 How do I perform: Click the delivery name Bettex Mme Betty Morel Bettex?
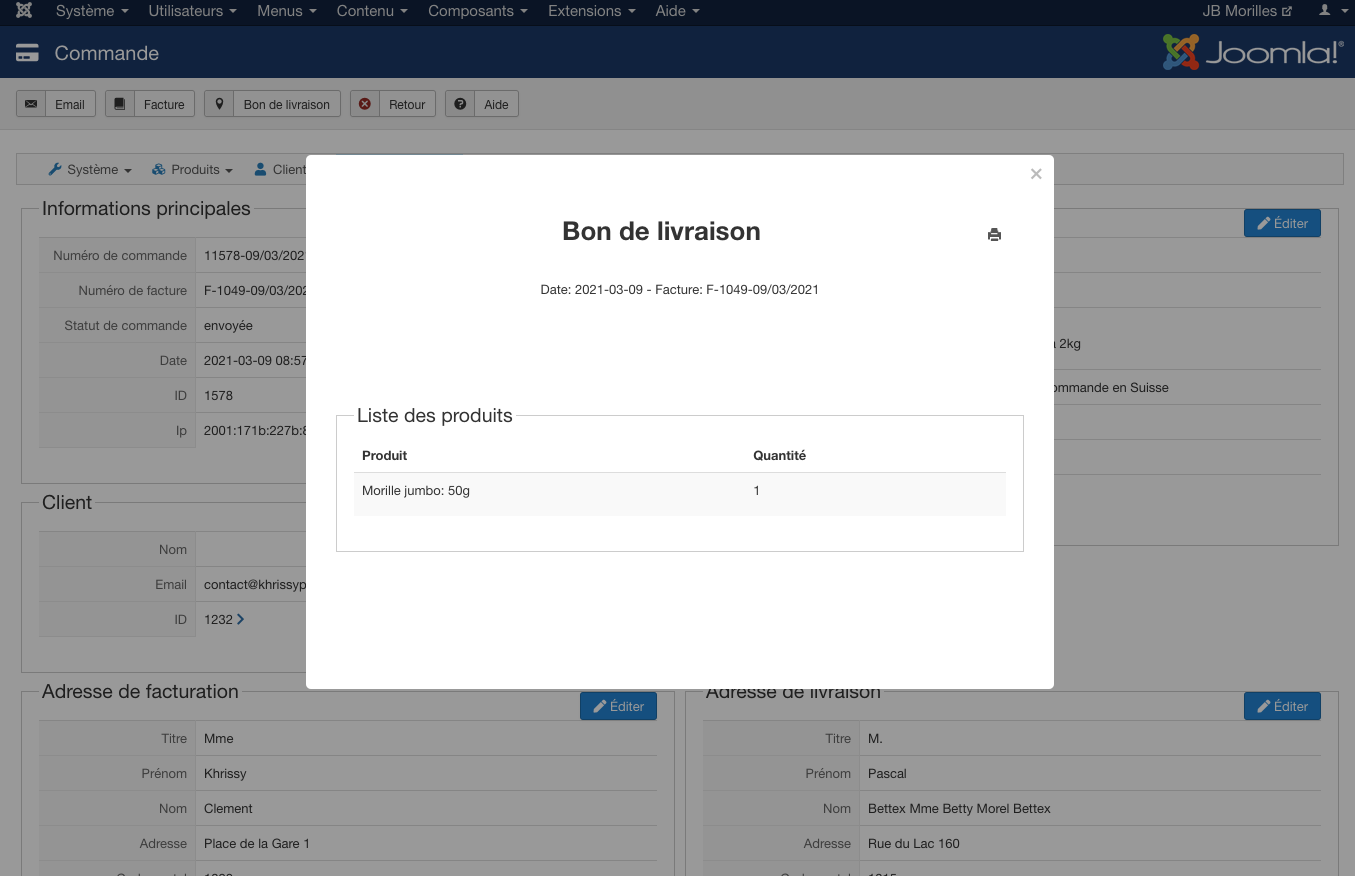click(x=959, y=809)
